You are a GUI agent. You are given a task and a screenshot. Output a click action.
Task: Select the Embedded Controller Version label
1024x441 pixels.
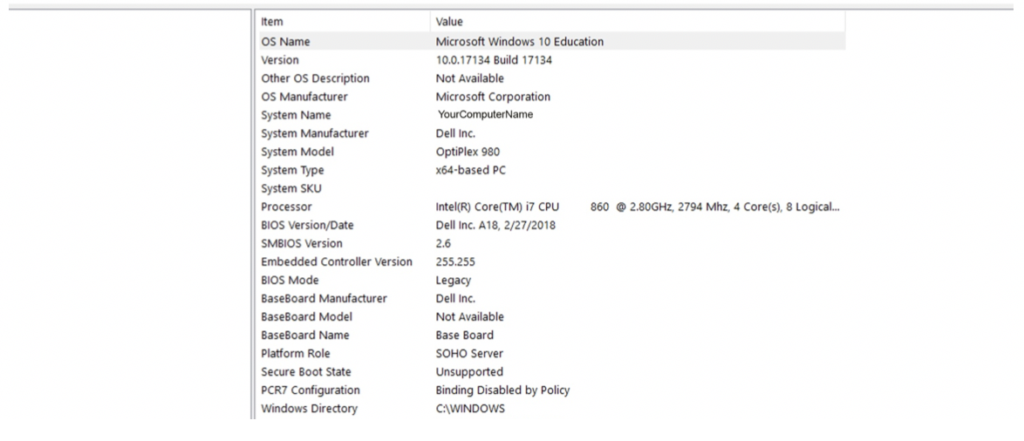point(336,261)
